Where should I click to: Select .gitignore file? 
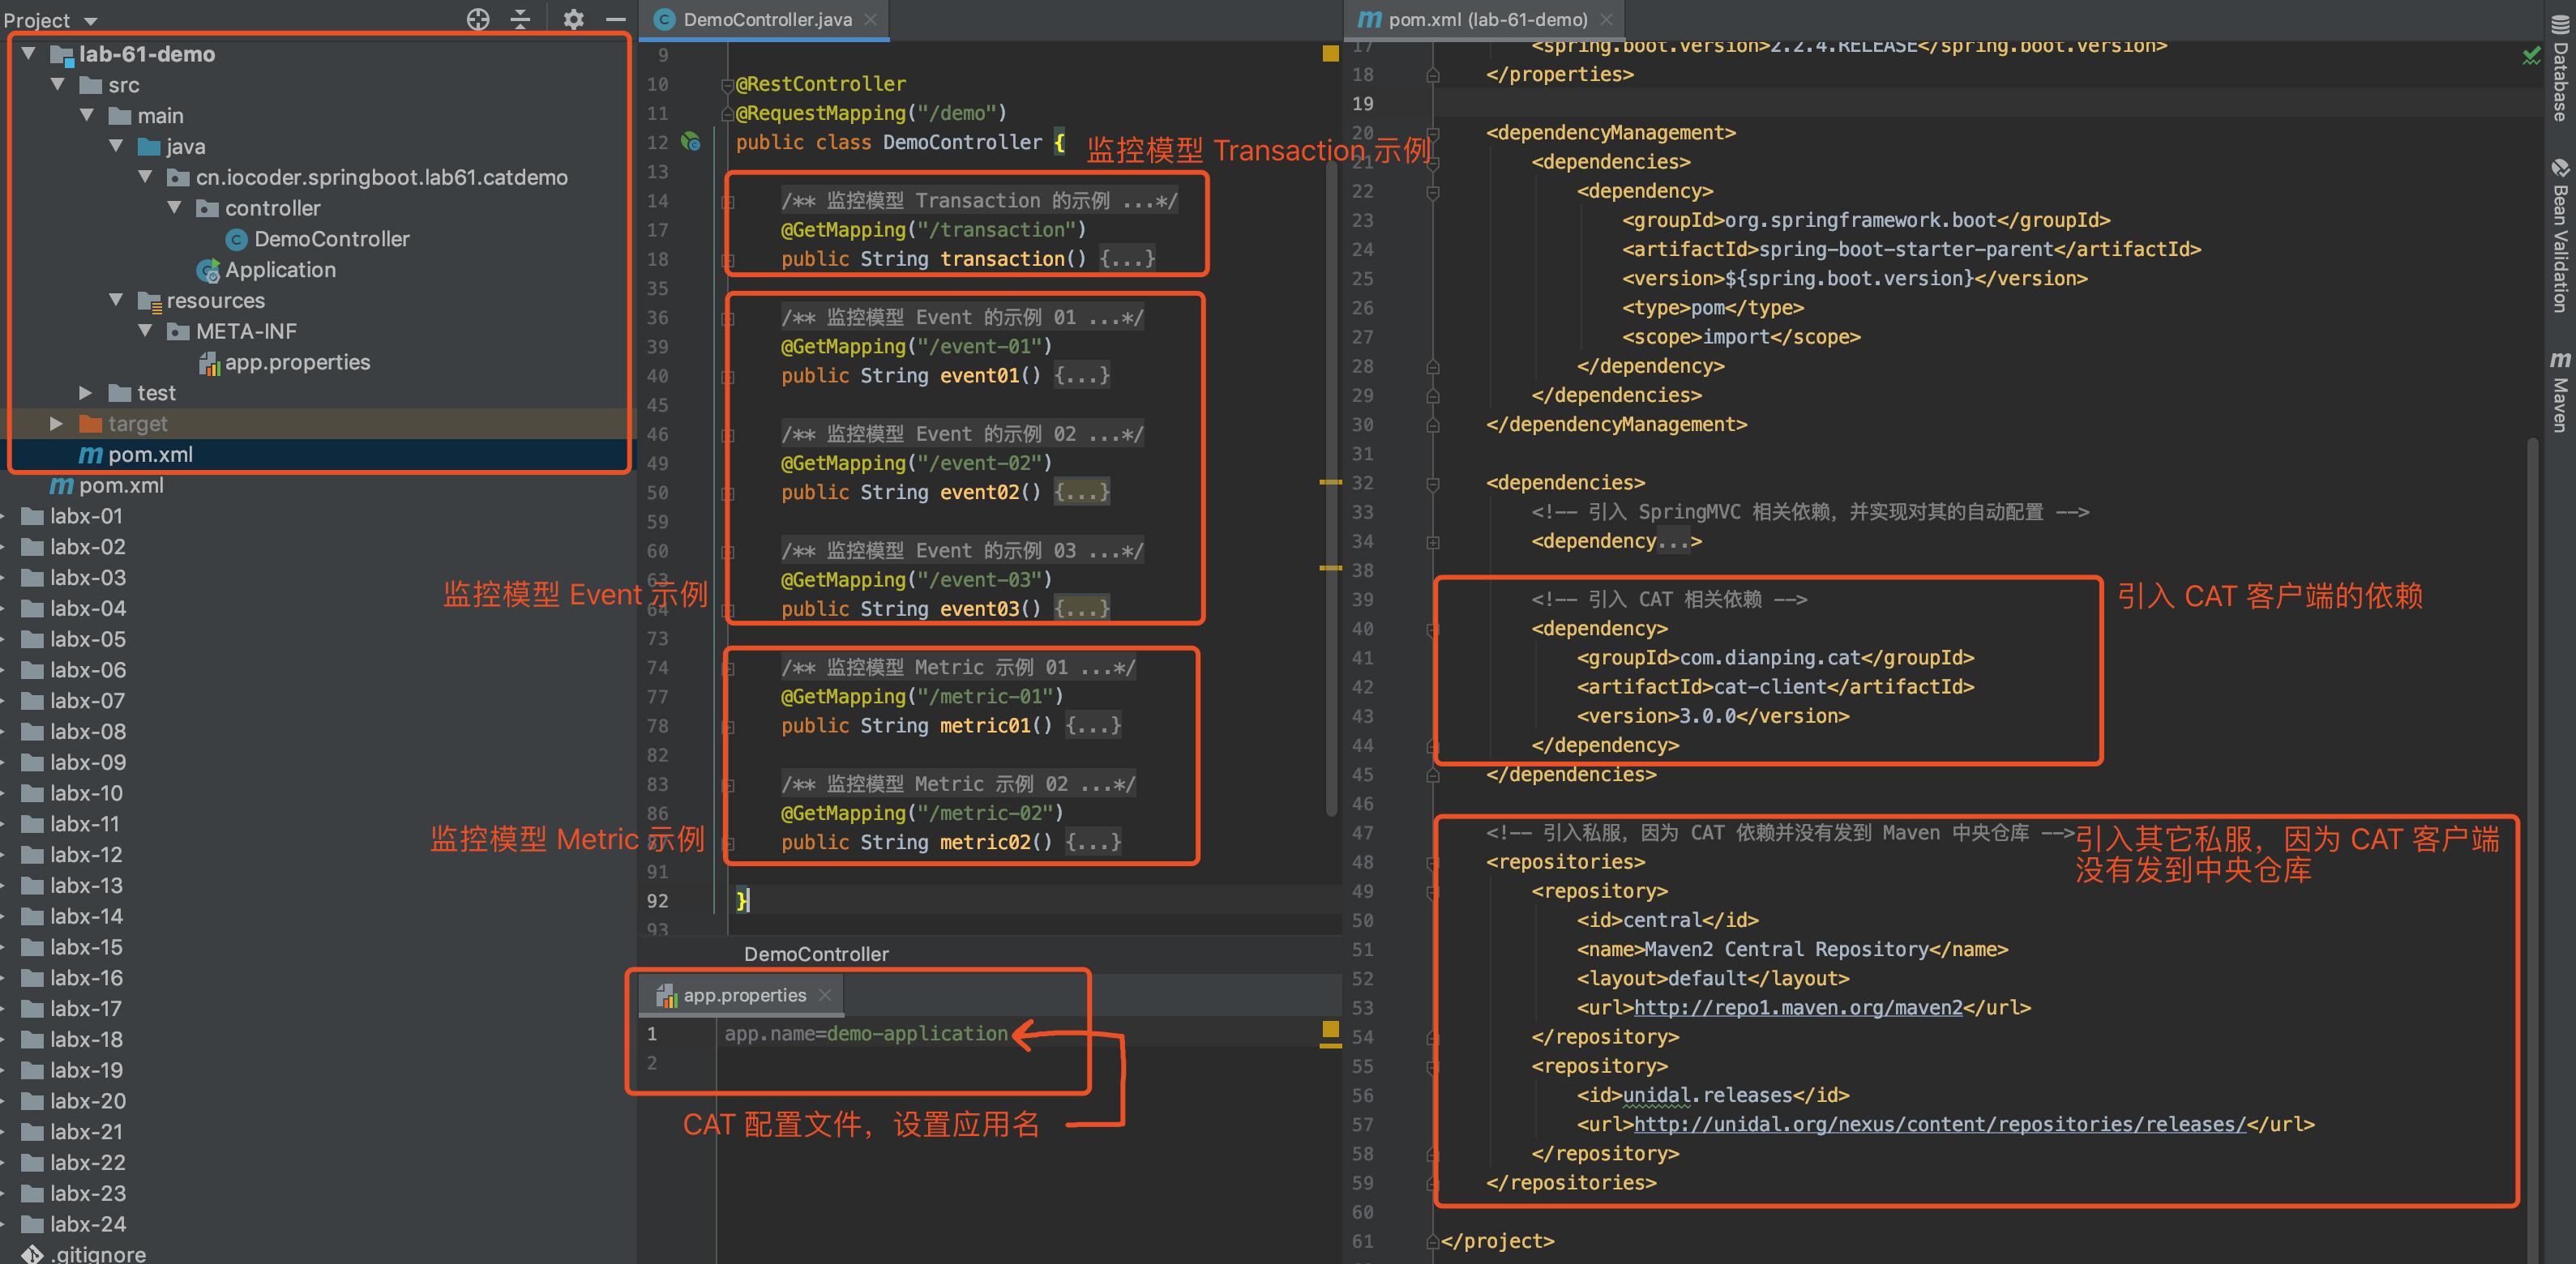[x=84, y=1254]
